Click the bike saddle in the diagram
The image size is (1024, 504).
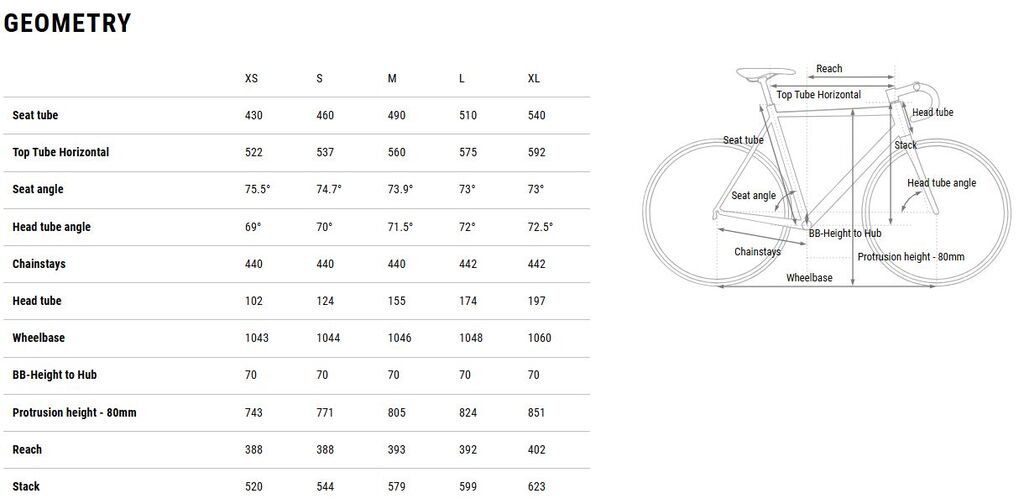(761, 73)
